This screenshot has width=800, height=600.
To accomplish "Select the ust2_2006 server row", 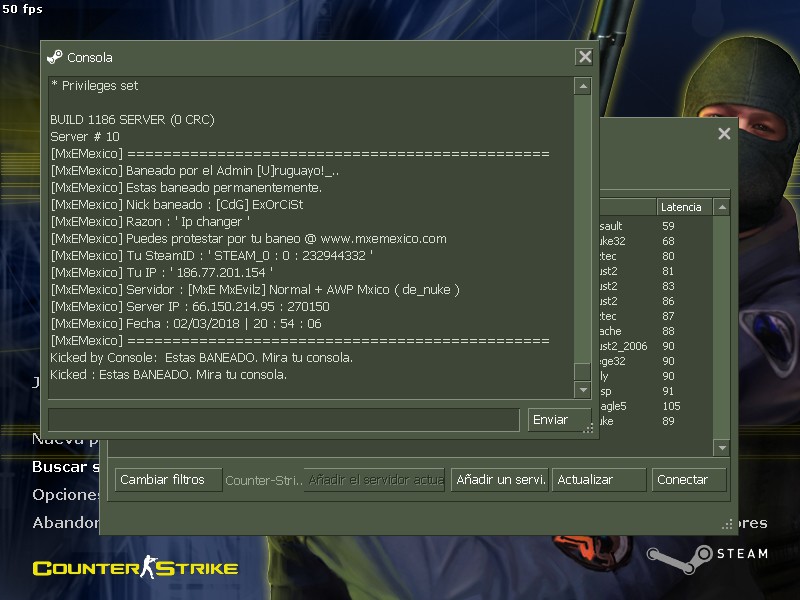I will click(656, 346).
